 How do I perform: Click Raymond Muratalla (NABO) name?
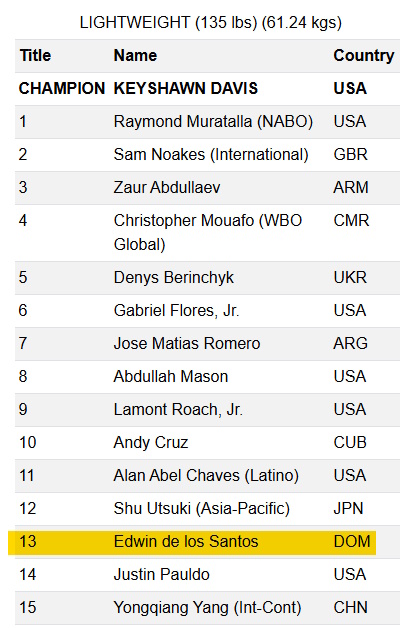click(213, 122)
